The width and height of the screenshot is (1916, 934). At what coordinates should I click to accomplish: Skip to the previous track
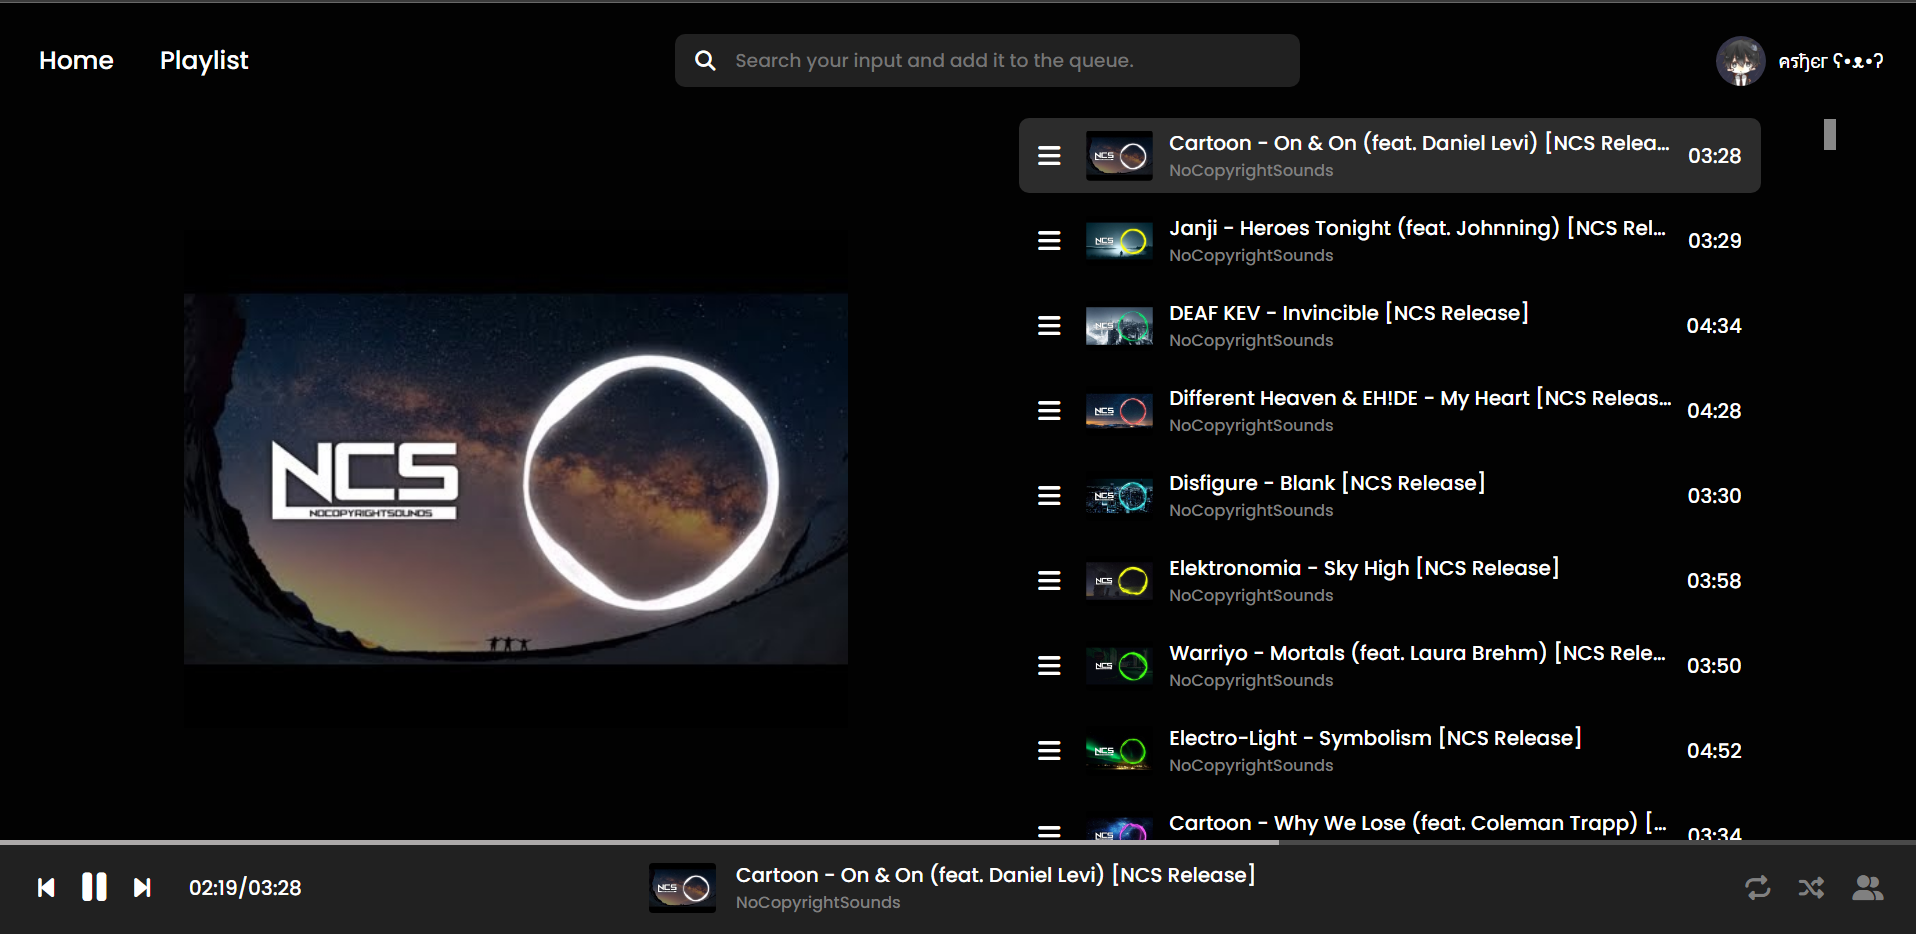point(46,888)
